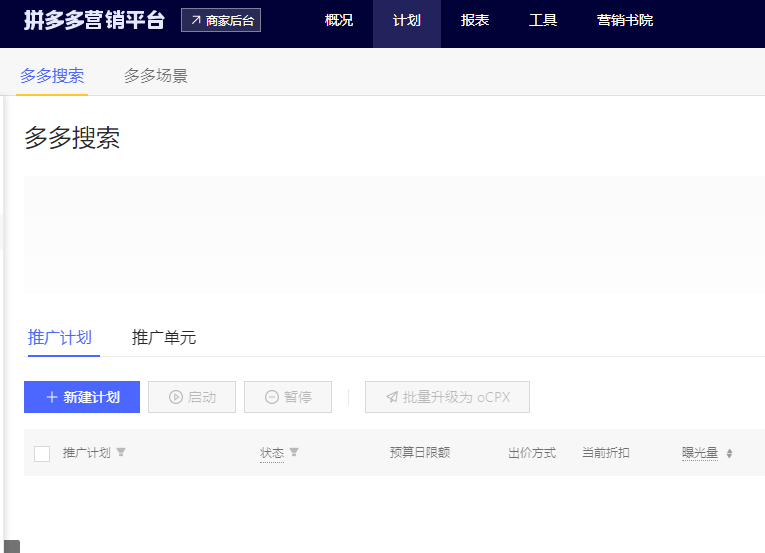
Task: Tick the select-all checkbox in table header
Action: pyautogui.click(x=42, y=453)
